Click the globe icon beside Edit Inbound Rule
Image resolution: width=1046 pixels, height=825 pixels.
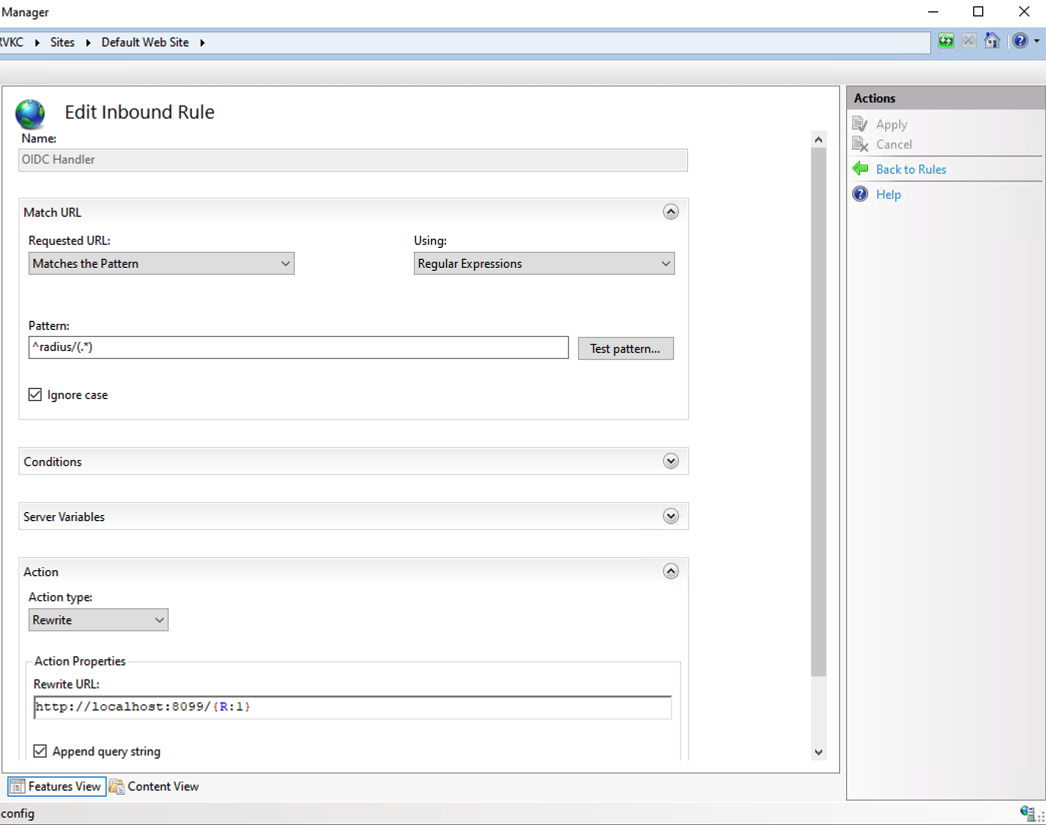click(30, 113)
